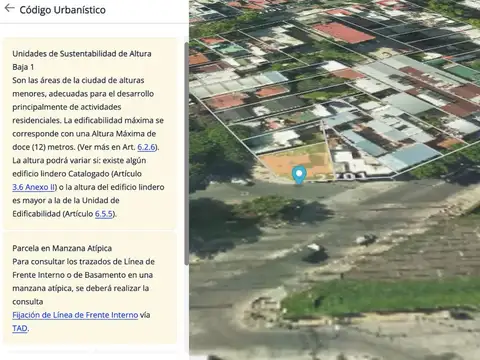This screenshot has width=480, height=360.
Task: Click the side panel vertical scrollbar
Action: [187, 153]
